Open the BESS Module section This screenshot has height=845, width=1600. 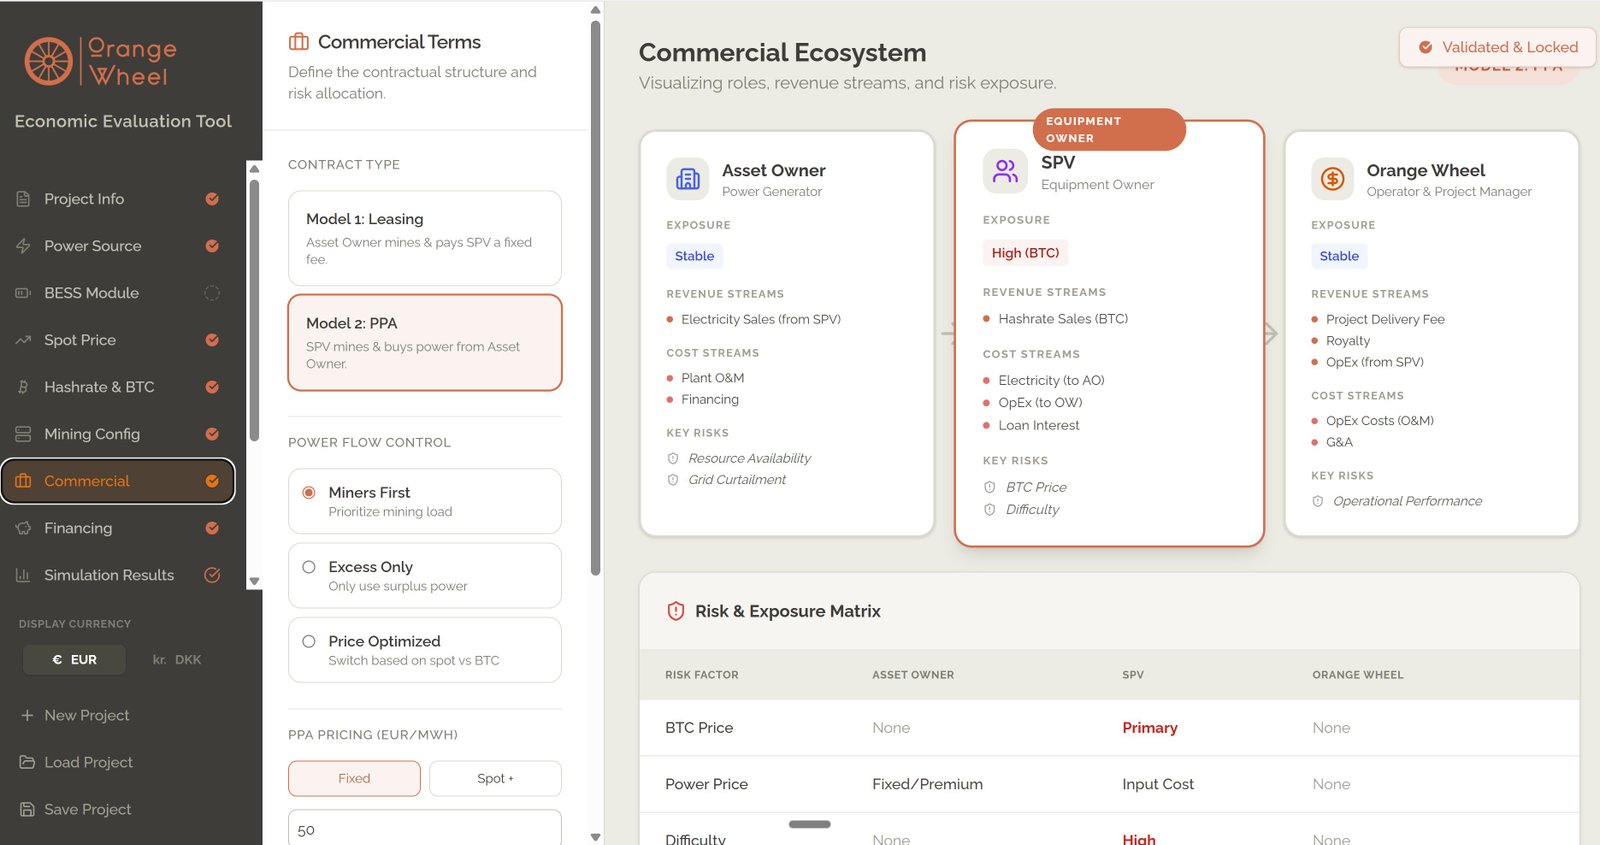tap(118, 293)
